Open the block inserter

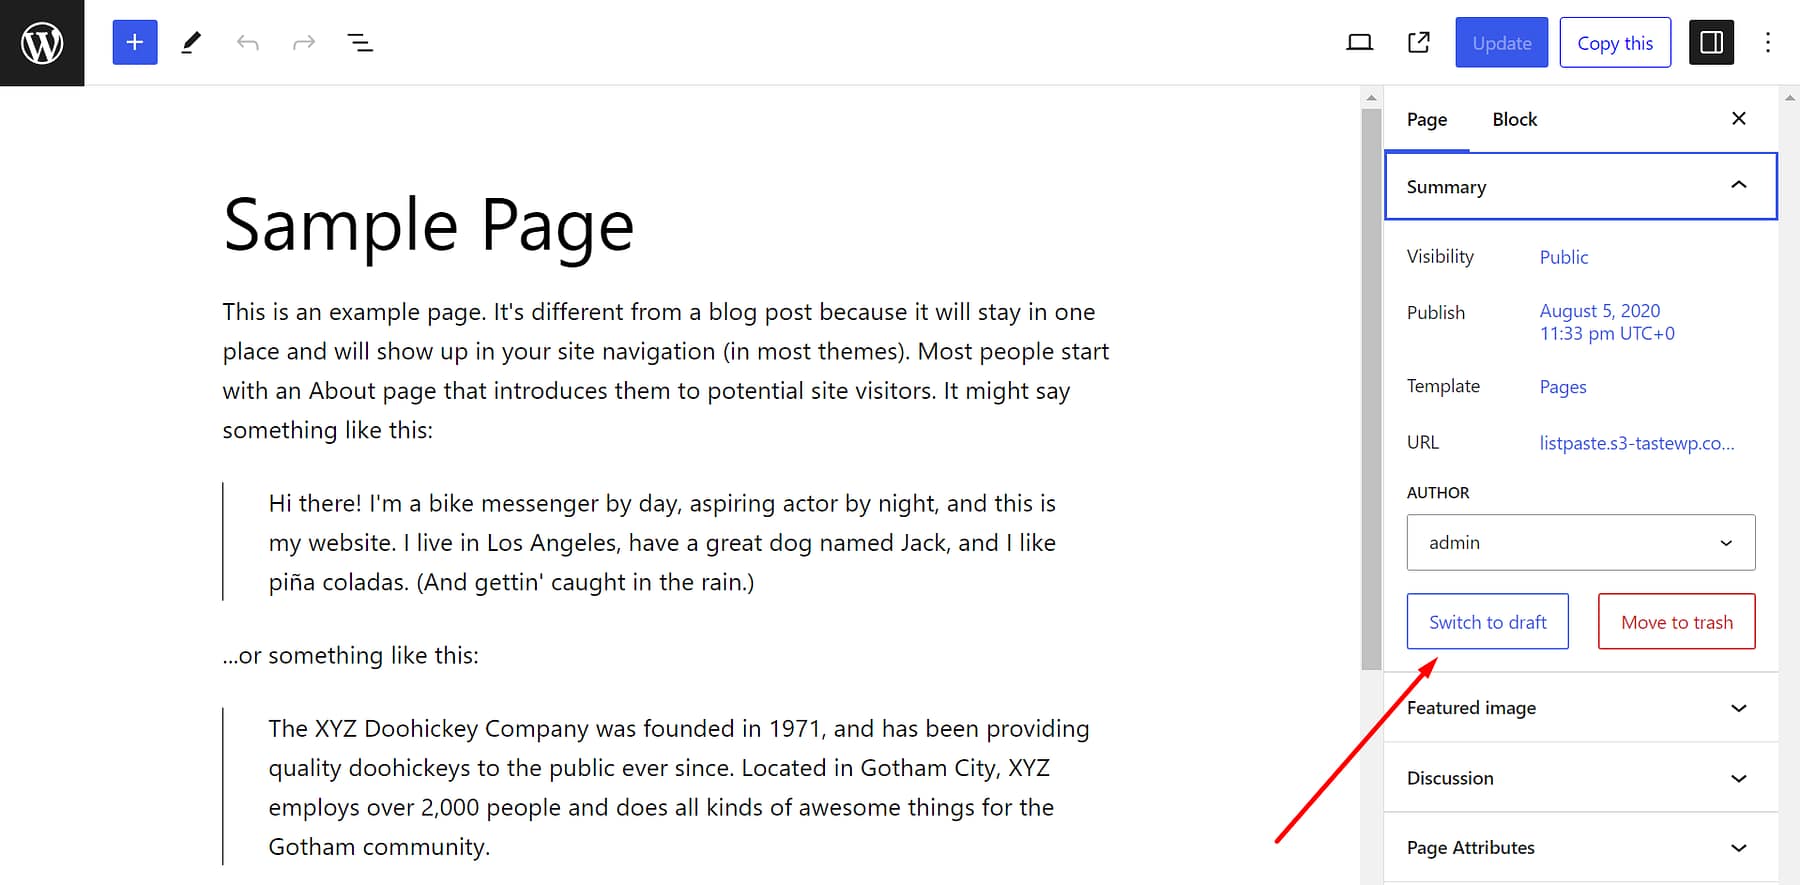click(135, 42)
